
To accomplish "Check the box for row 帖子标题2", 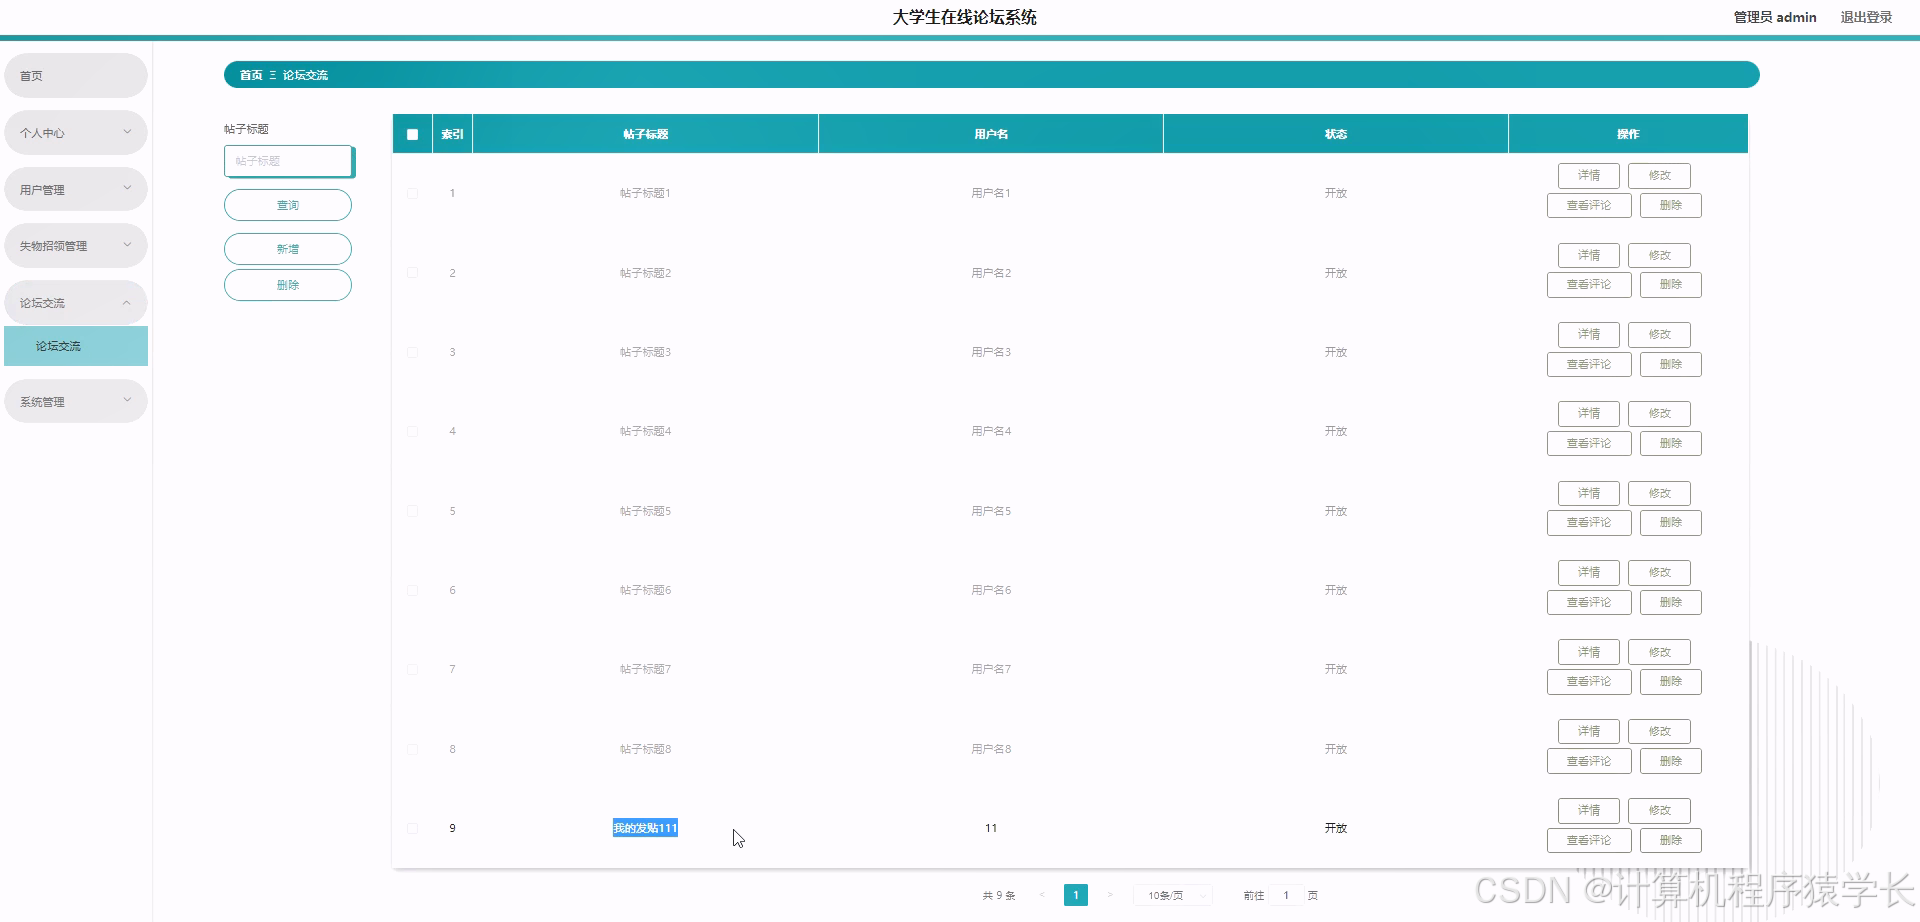I will coord(412,273).
